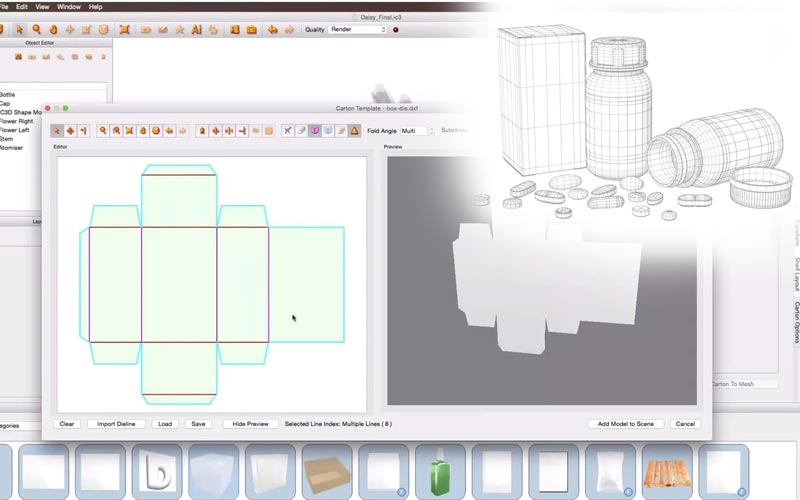Click the AI import icon in main toolbar

coord(196,30)
